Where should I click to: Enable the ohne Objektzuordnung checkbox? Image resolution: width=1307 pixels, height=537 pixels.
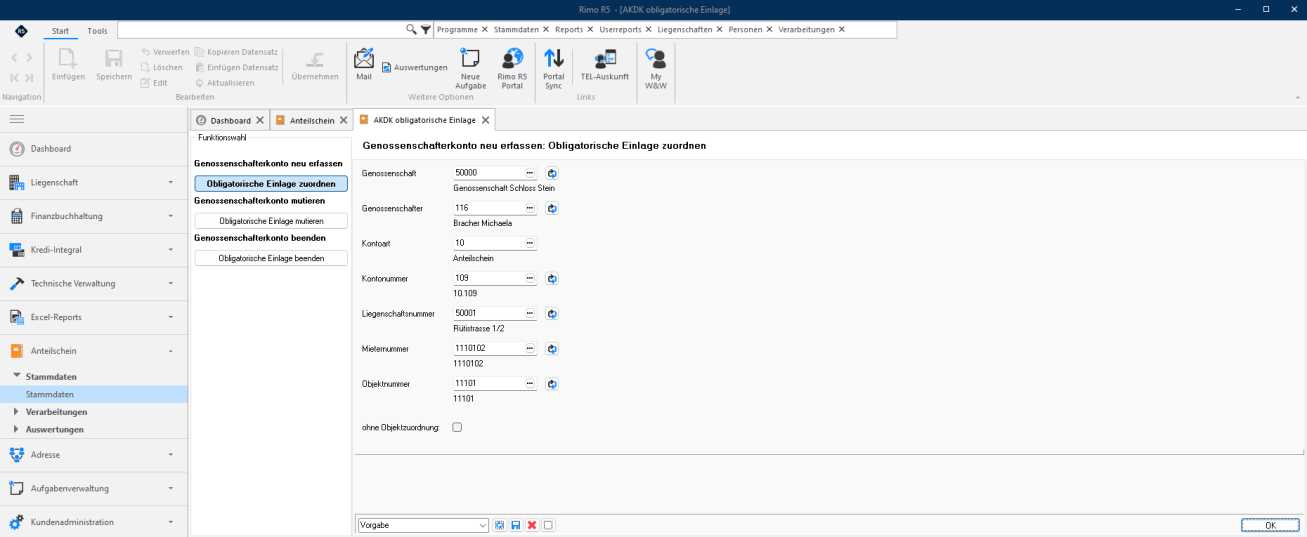(457, 427)
